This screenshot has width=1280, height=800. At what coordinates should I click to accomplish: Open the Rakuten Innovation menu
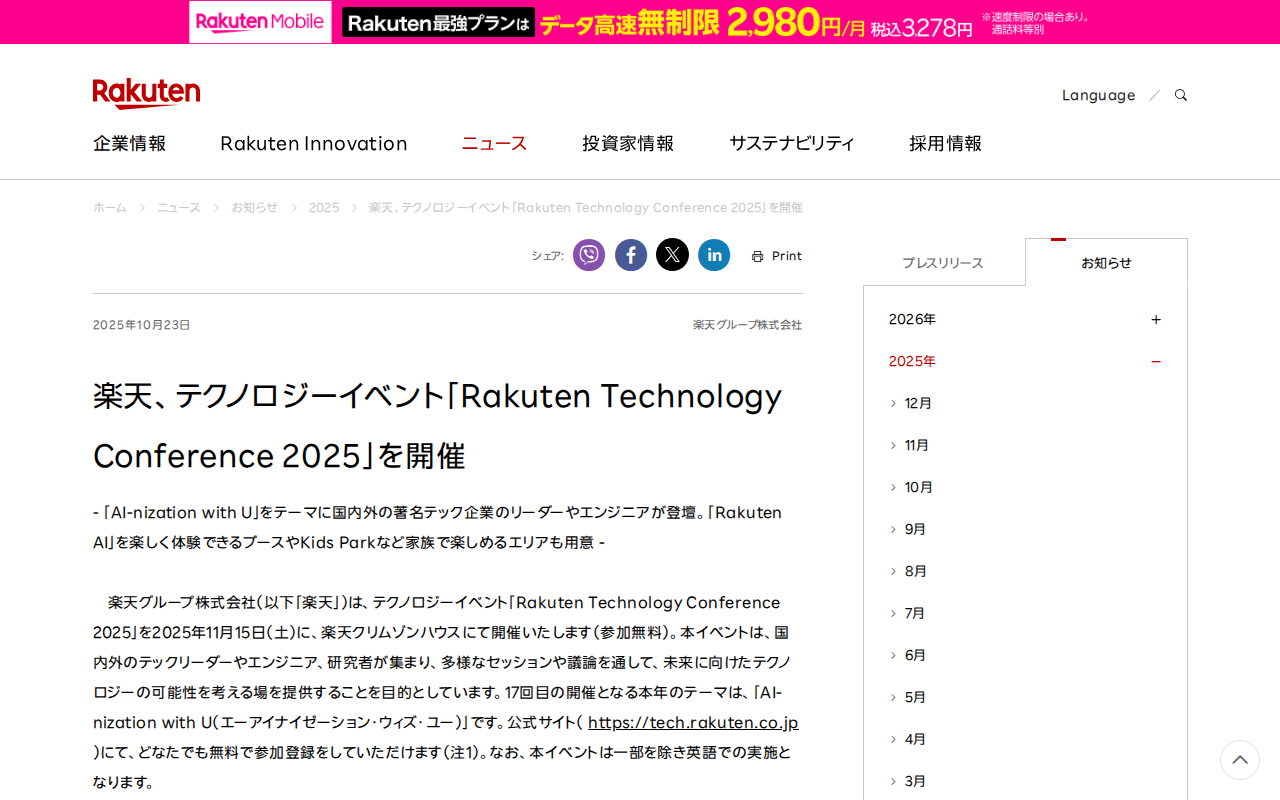(314, 143)
